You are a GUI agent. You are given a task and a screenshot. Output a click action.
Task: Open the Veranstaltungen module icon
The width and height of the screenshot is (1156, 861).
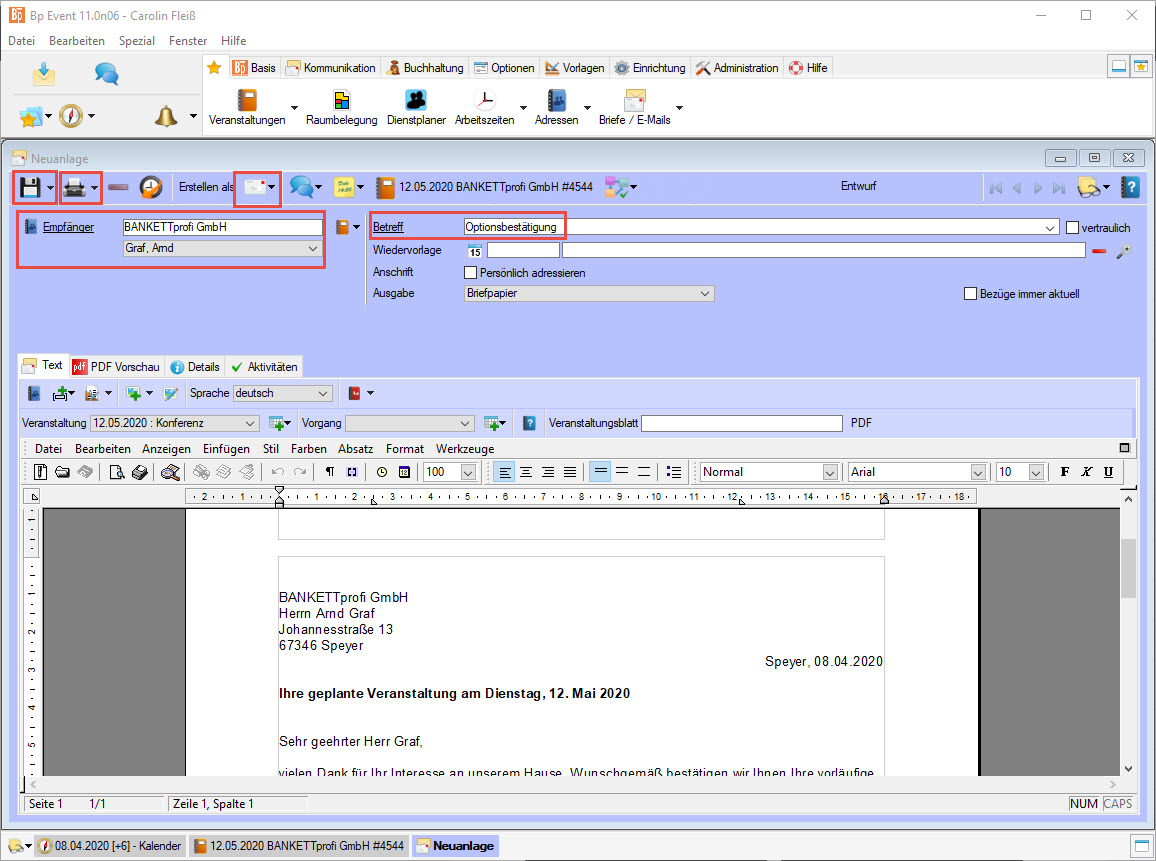(x=247, y=101)
